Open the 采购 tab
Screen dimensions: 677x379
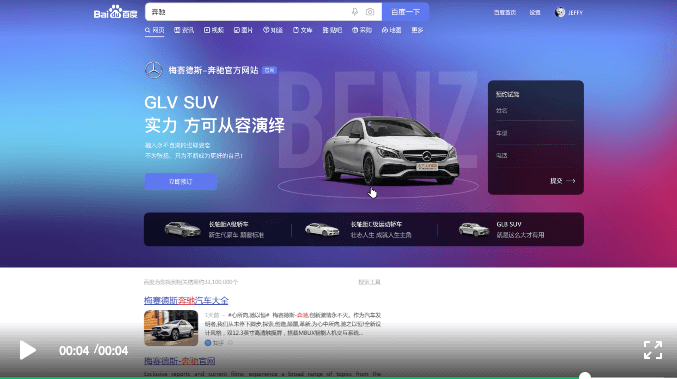coord(362,30)
